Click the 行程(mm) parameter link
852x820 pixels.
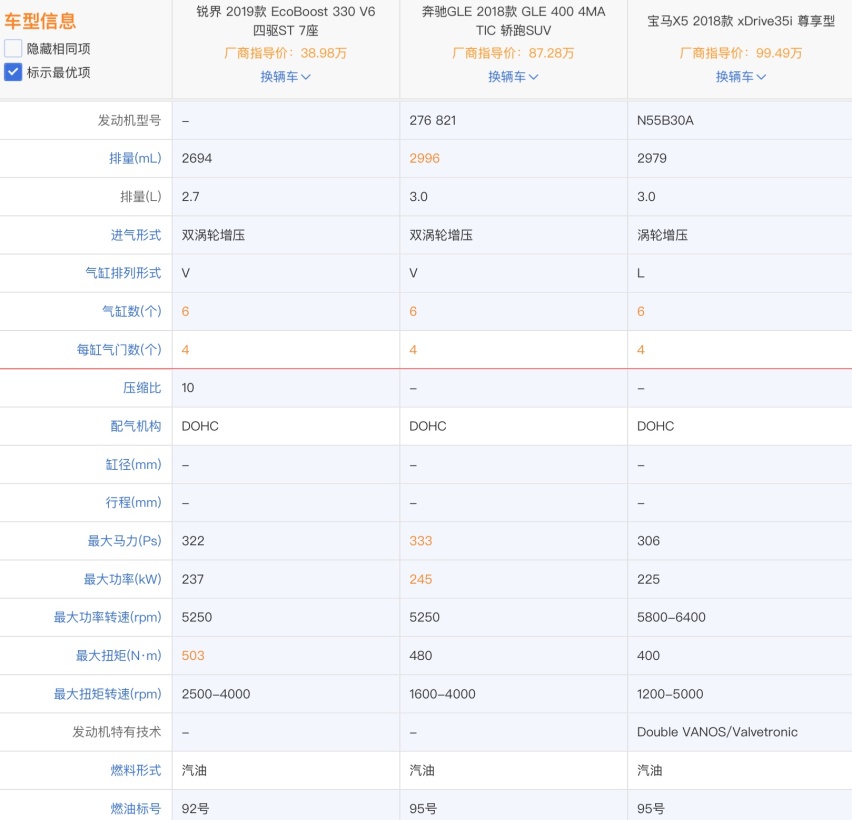(133, 502)
